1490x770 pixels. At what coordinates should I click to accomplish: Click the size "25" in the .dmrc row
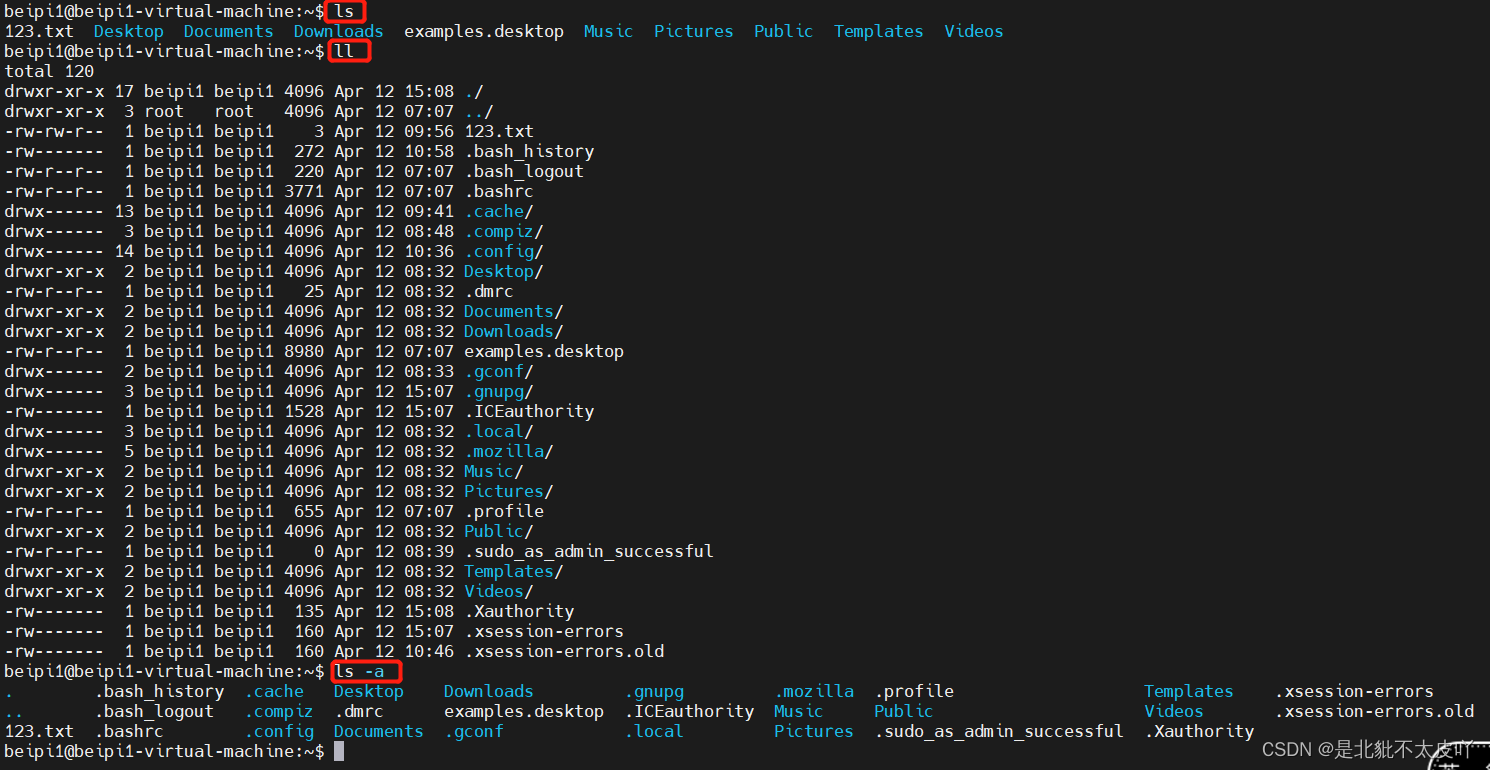coord(314,291)
